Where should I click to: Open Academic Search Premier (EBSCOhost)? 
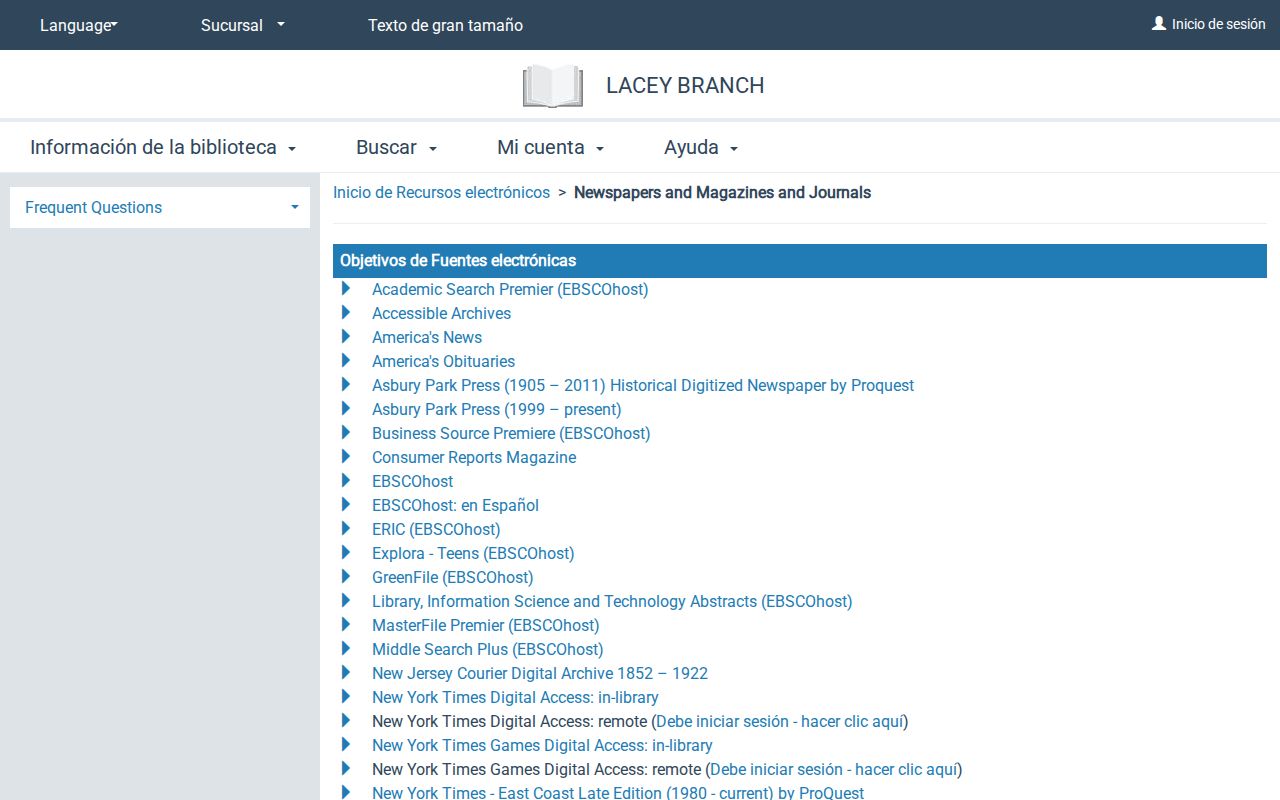pyautogui.click(x=510, y=289)
